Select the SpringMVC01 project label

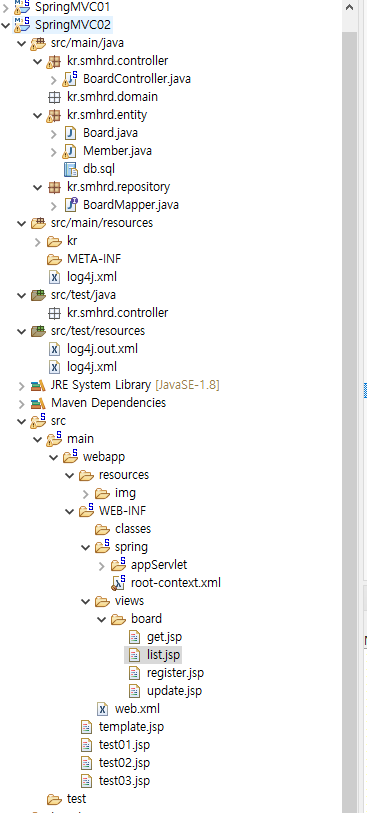(x=72, y=7)
